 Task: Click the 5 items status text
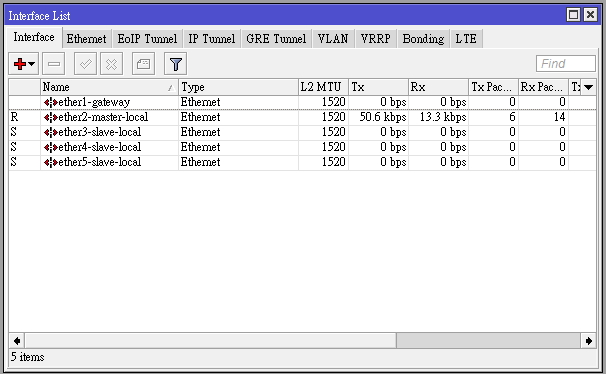pyautogui.click(x=27, y=357)
